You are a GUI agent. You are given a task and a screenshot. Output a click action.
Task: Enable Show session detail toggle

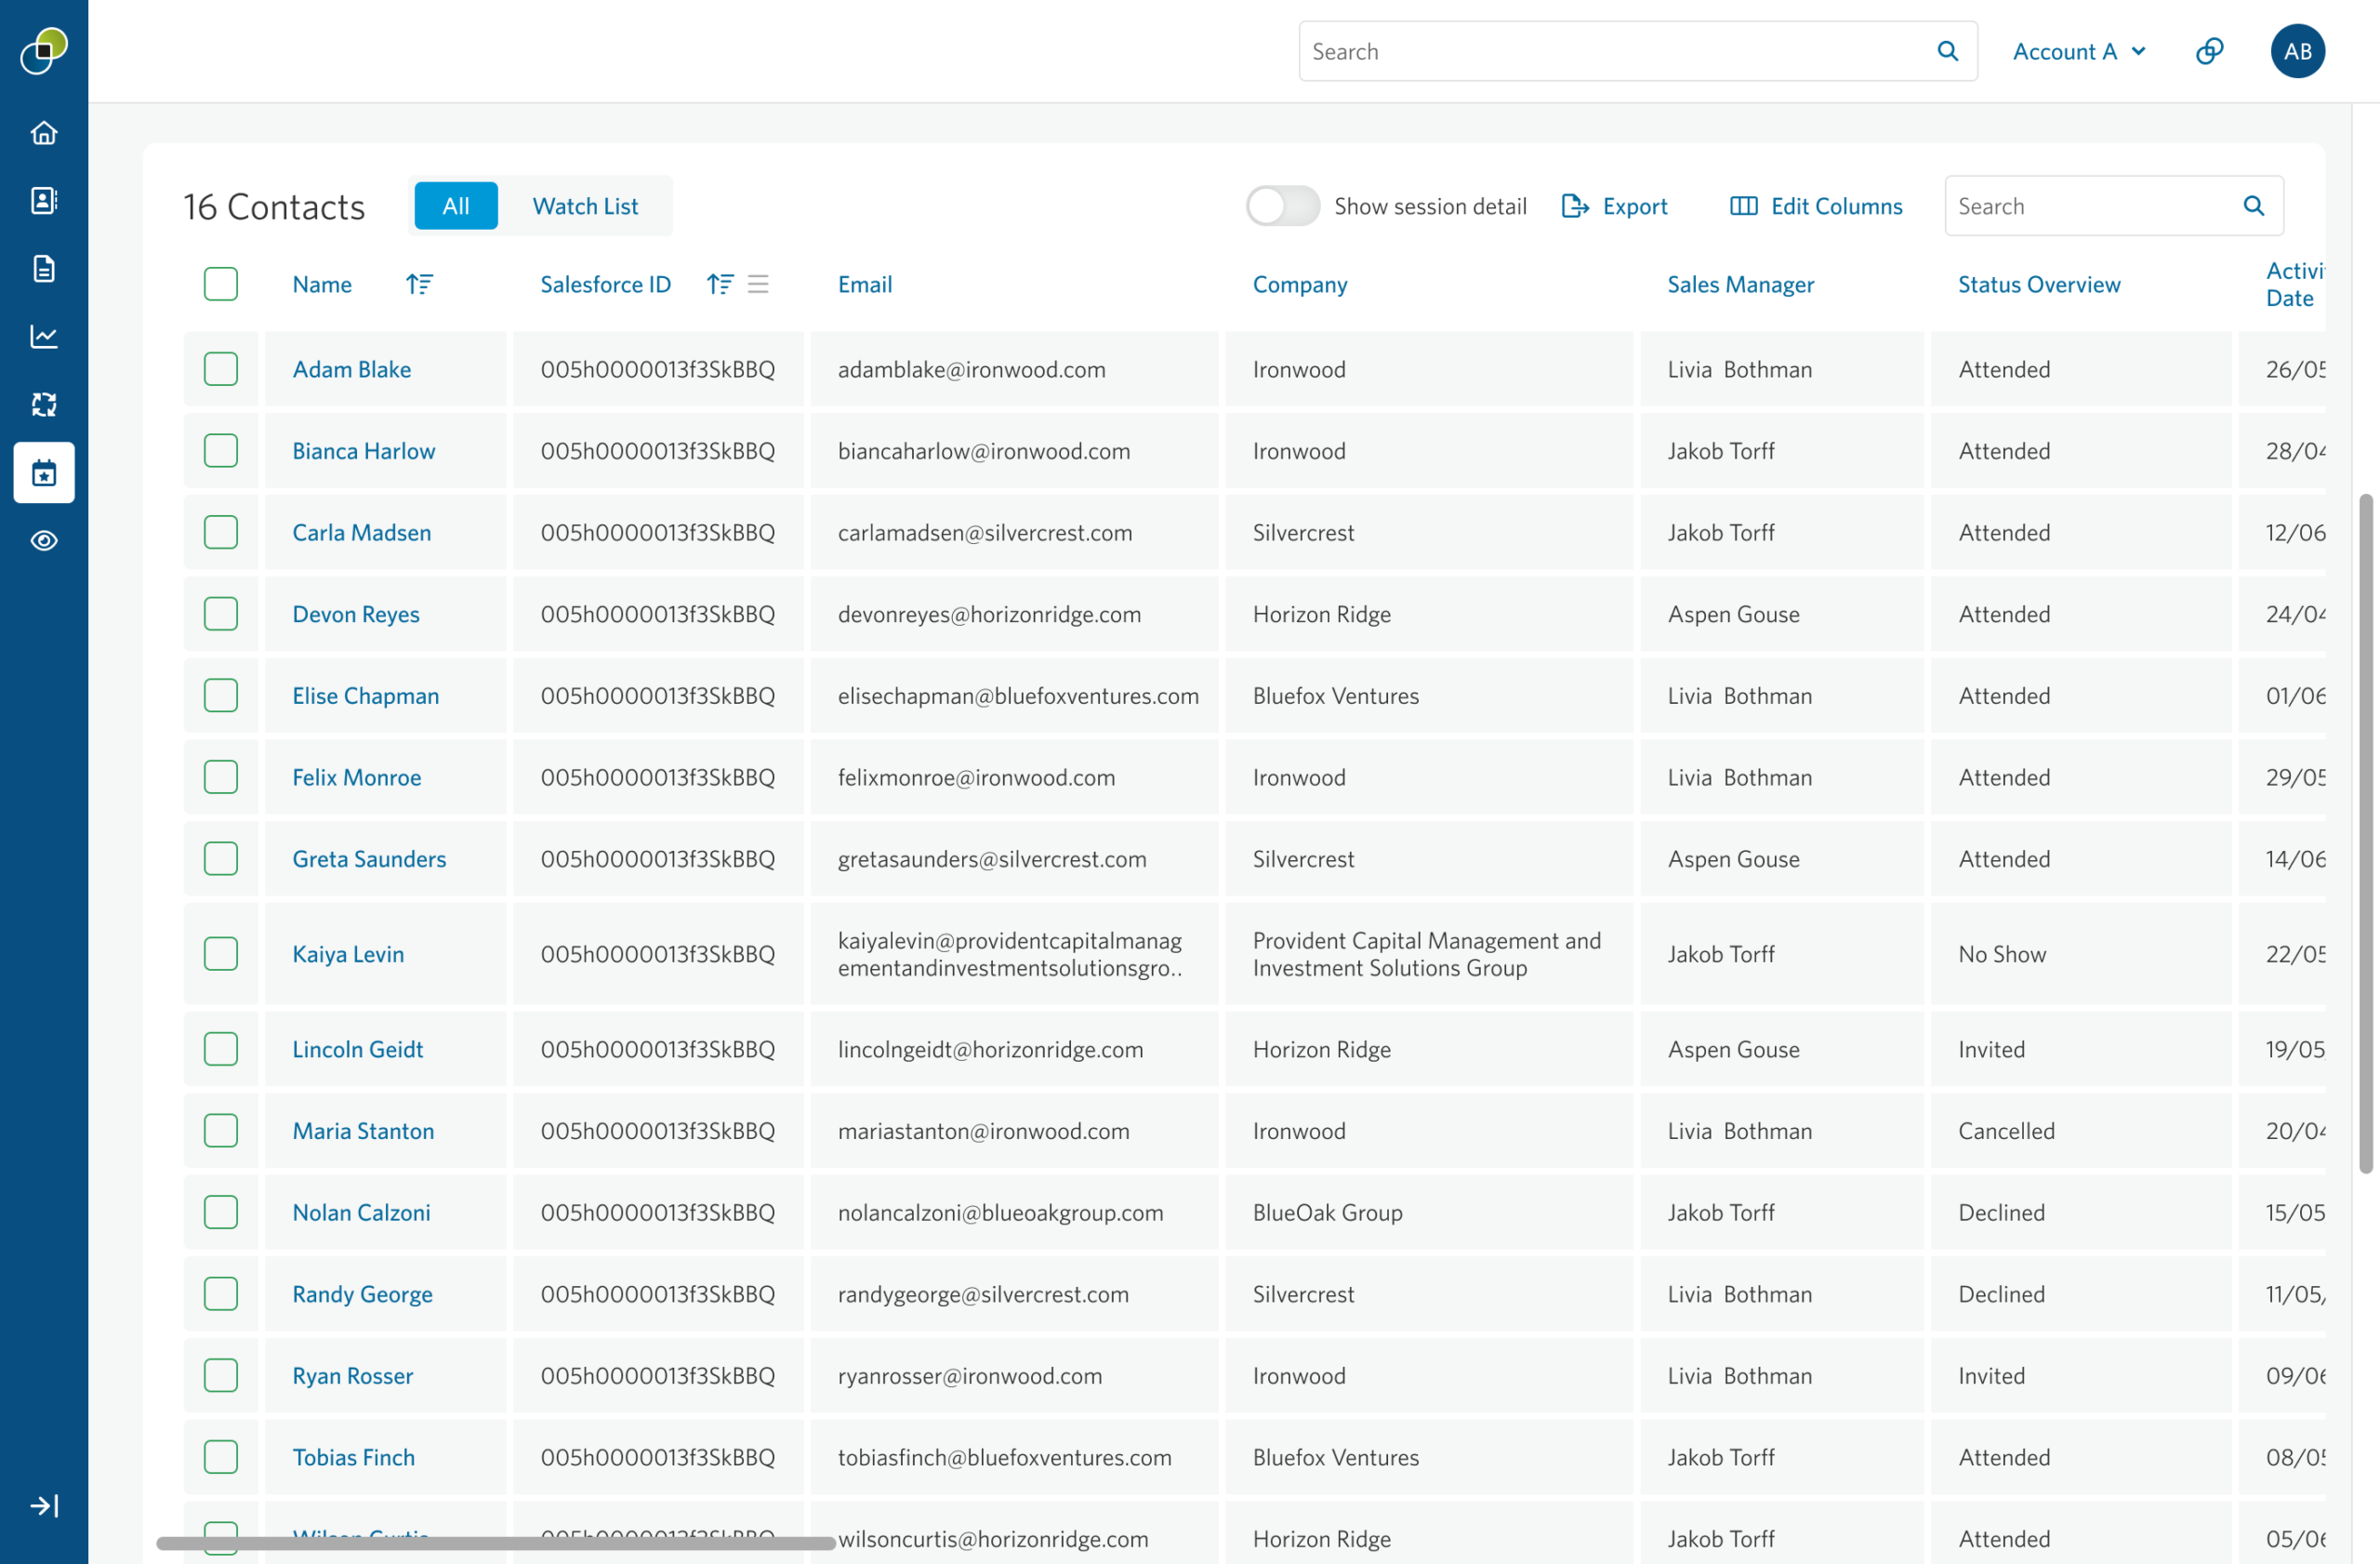pyautogui.click(x=1282, y=206)
